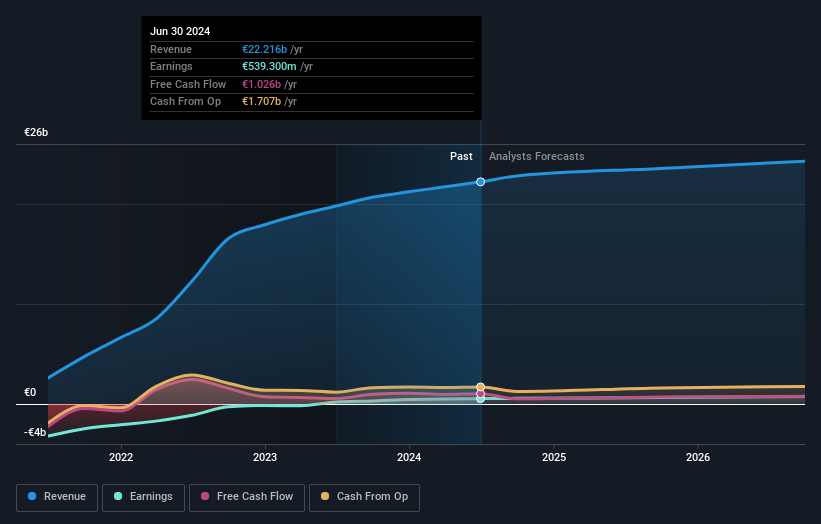
Task: Toggle the Earnings legend button
Action: tap(143, 497)
